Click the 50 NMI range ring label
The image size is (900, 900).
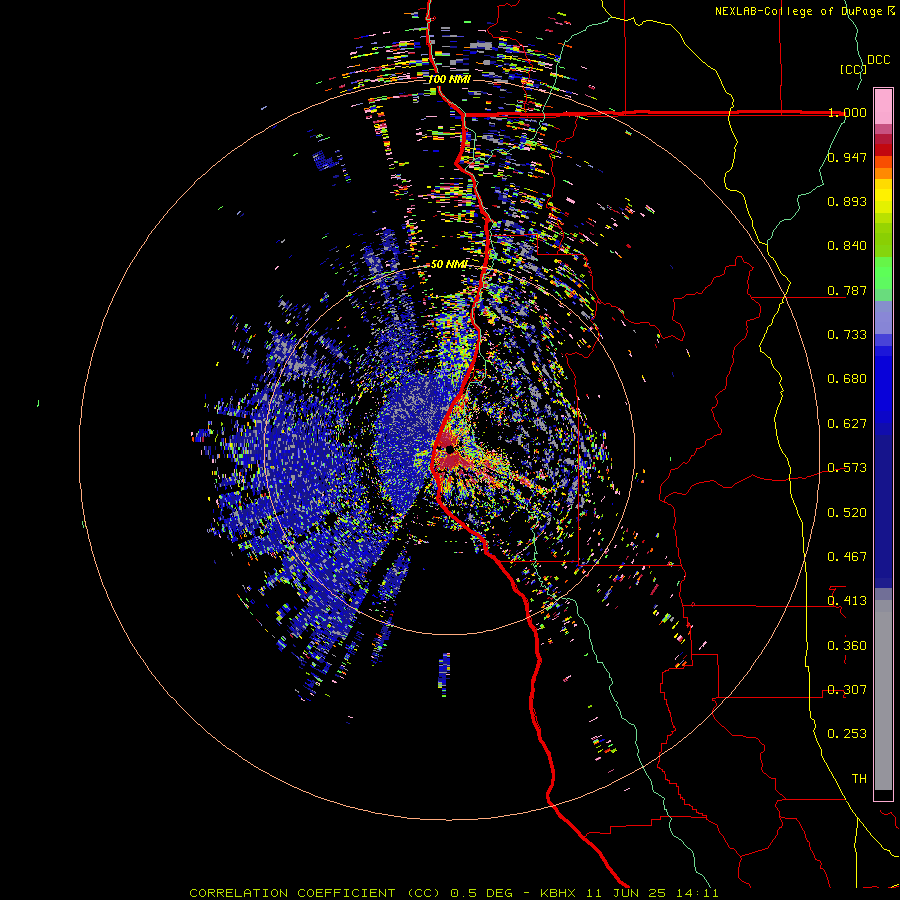[449, 264]
